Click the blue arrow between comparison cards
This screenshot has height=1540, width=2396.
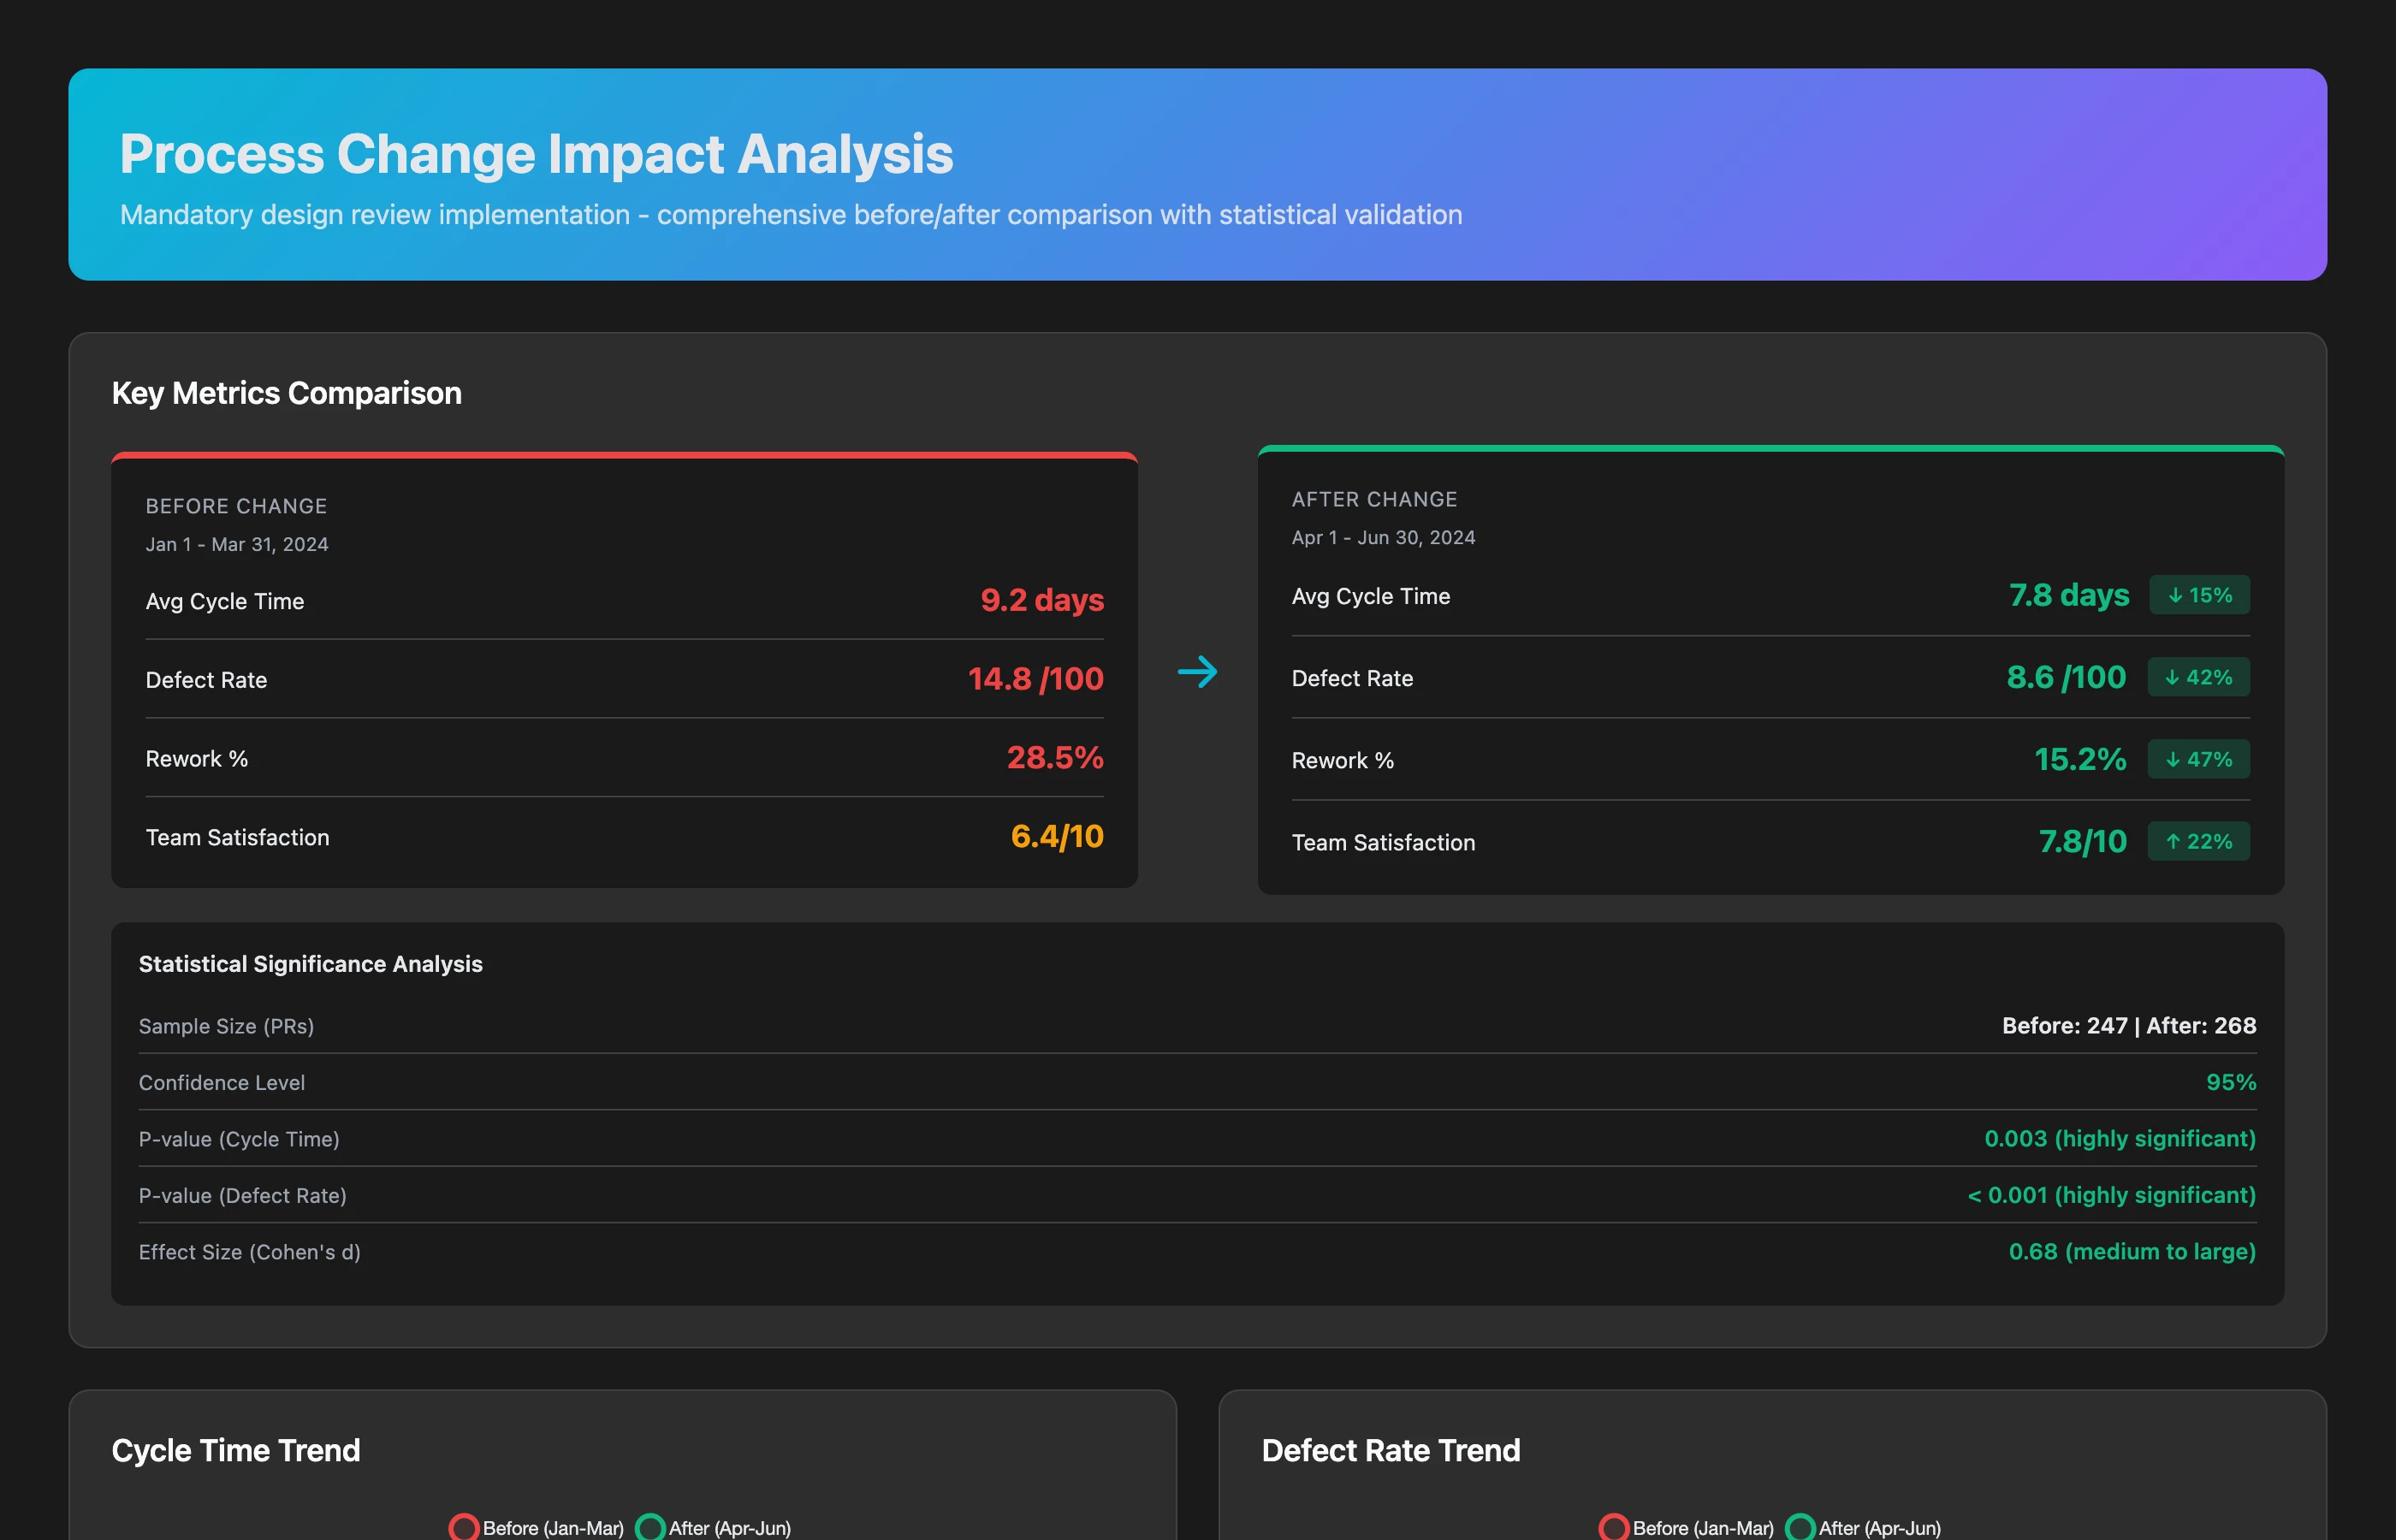click(1197, 671)
